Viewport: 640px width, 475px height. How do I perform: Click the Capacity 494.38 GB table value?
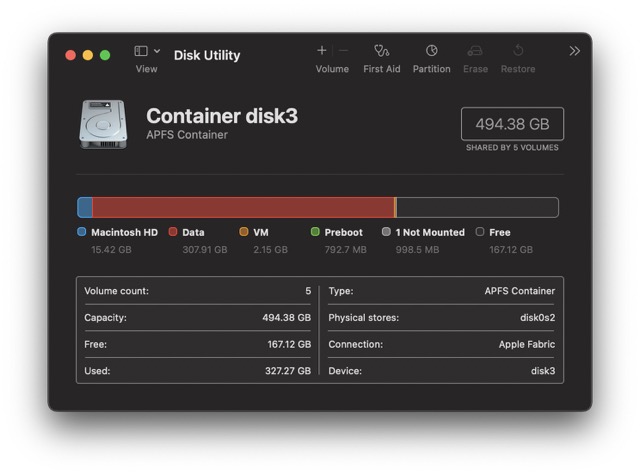tap(287, 317)
